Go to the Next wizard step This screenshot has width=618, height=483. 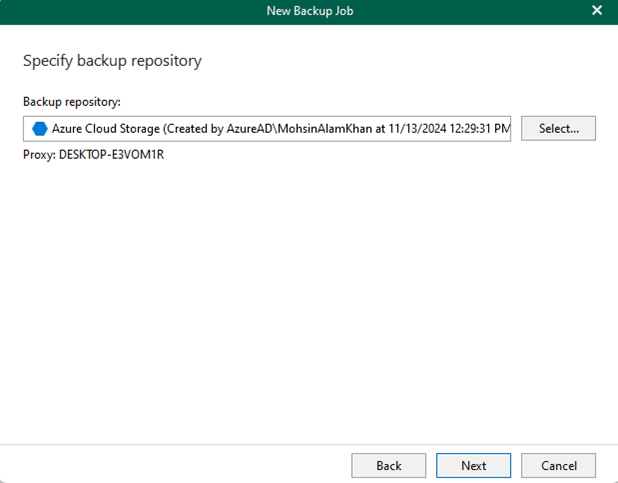tap(473, 466)
